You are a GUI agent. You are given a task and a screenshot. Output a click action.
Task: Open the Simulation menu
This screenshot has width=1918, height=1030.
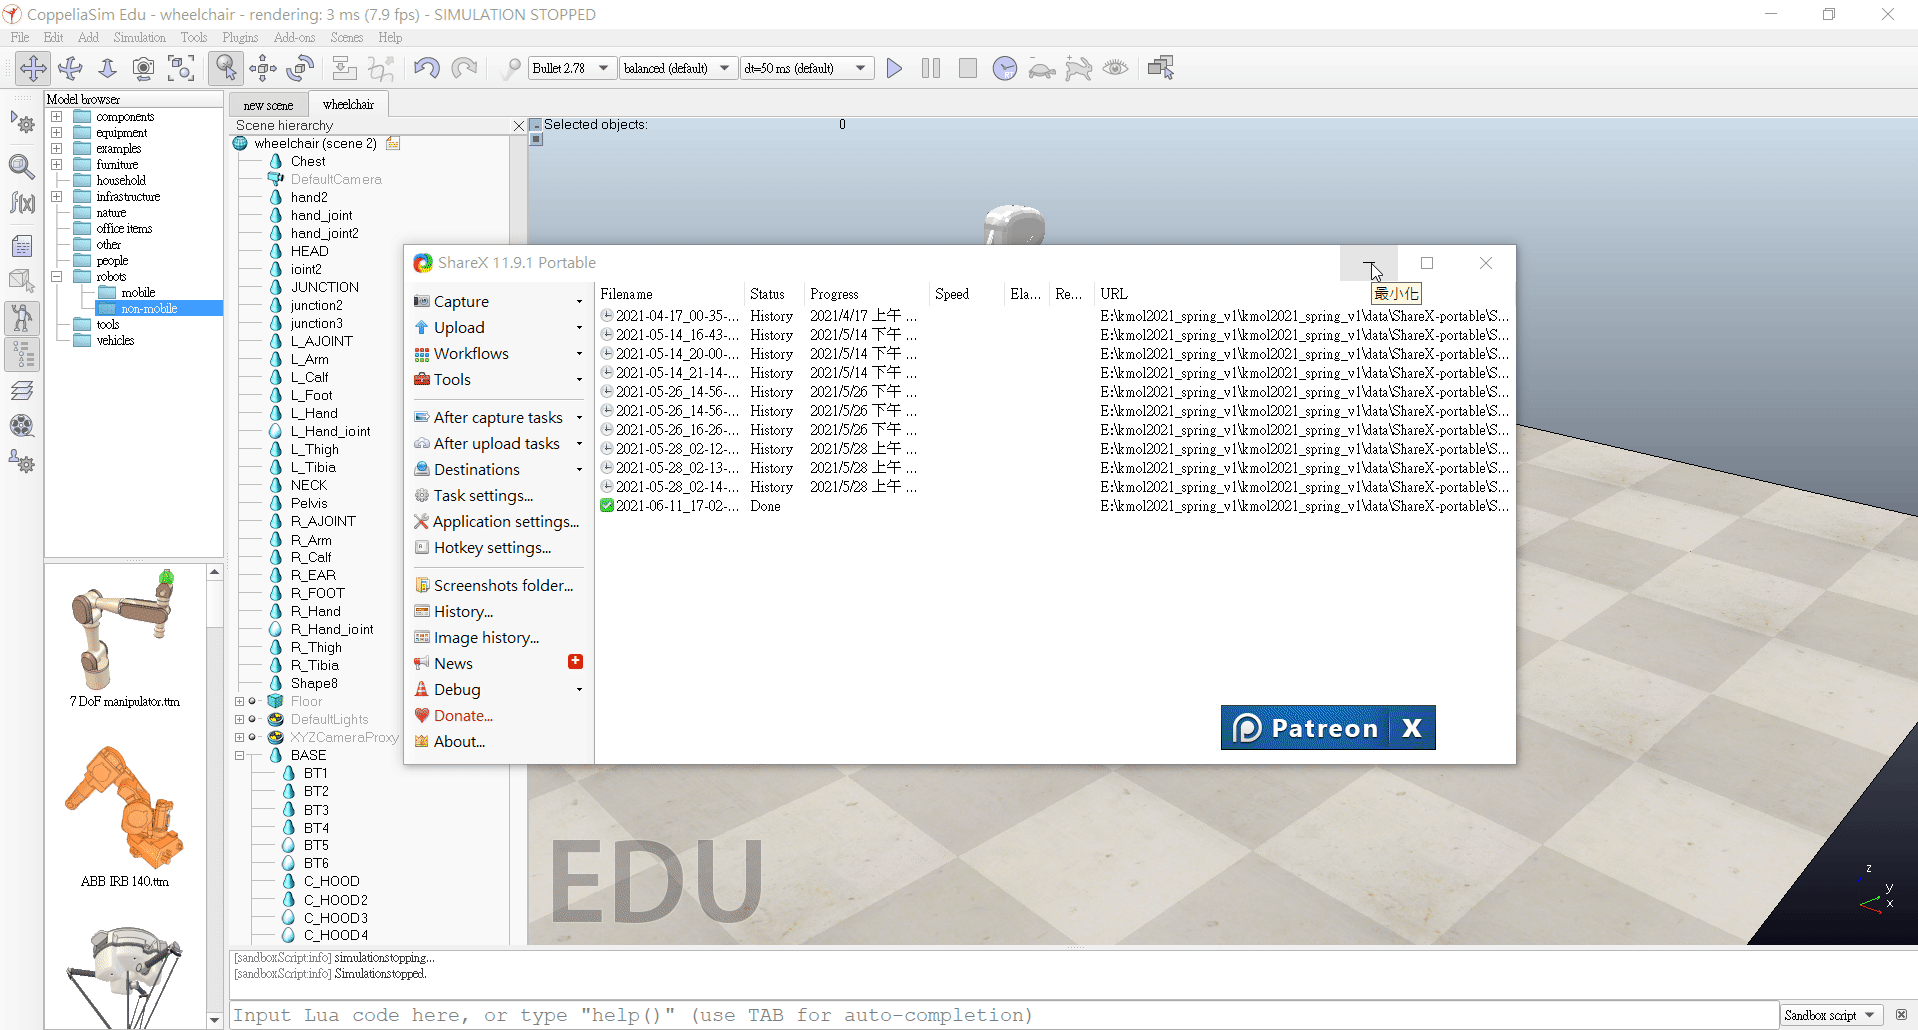coord(139,38)
